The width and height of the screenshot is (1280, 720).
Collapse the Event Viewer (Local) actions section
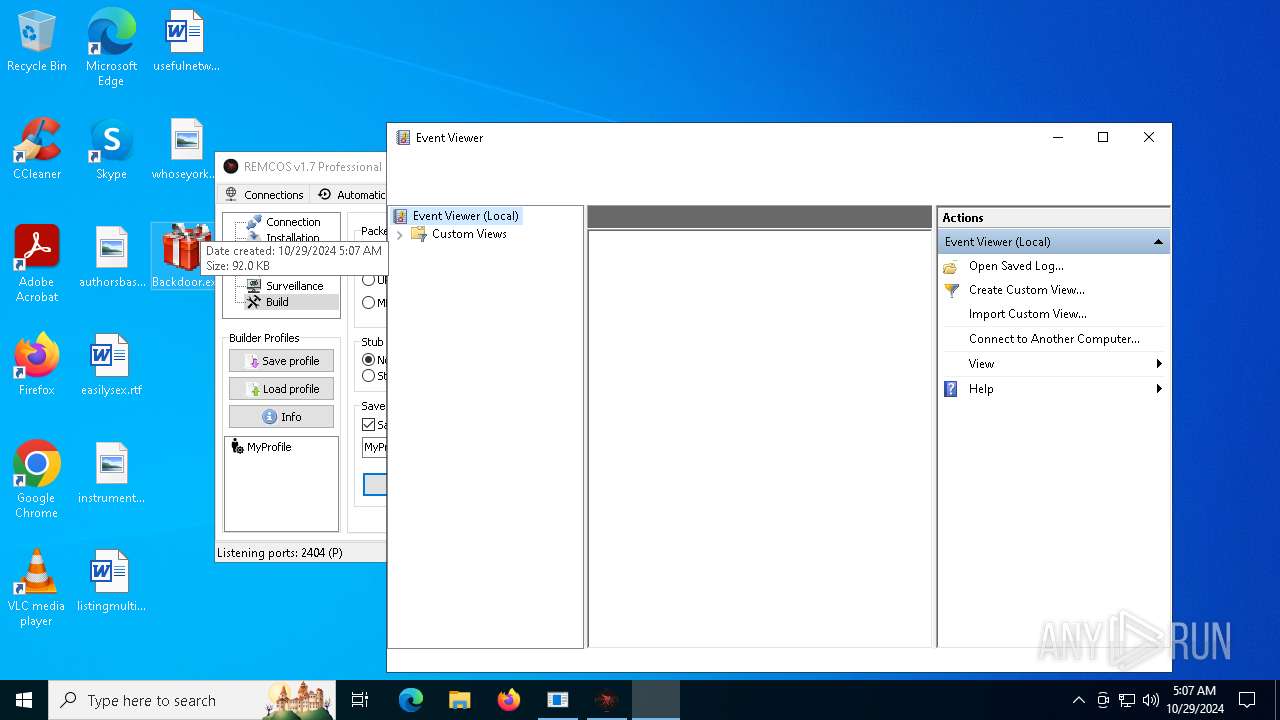pos(1158,242)
